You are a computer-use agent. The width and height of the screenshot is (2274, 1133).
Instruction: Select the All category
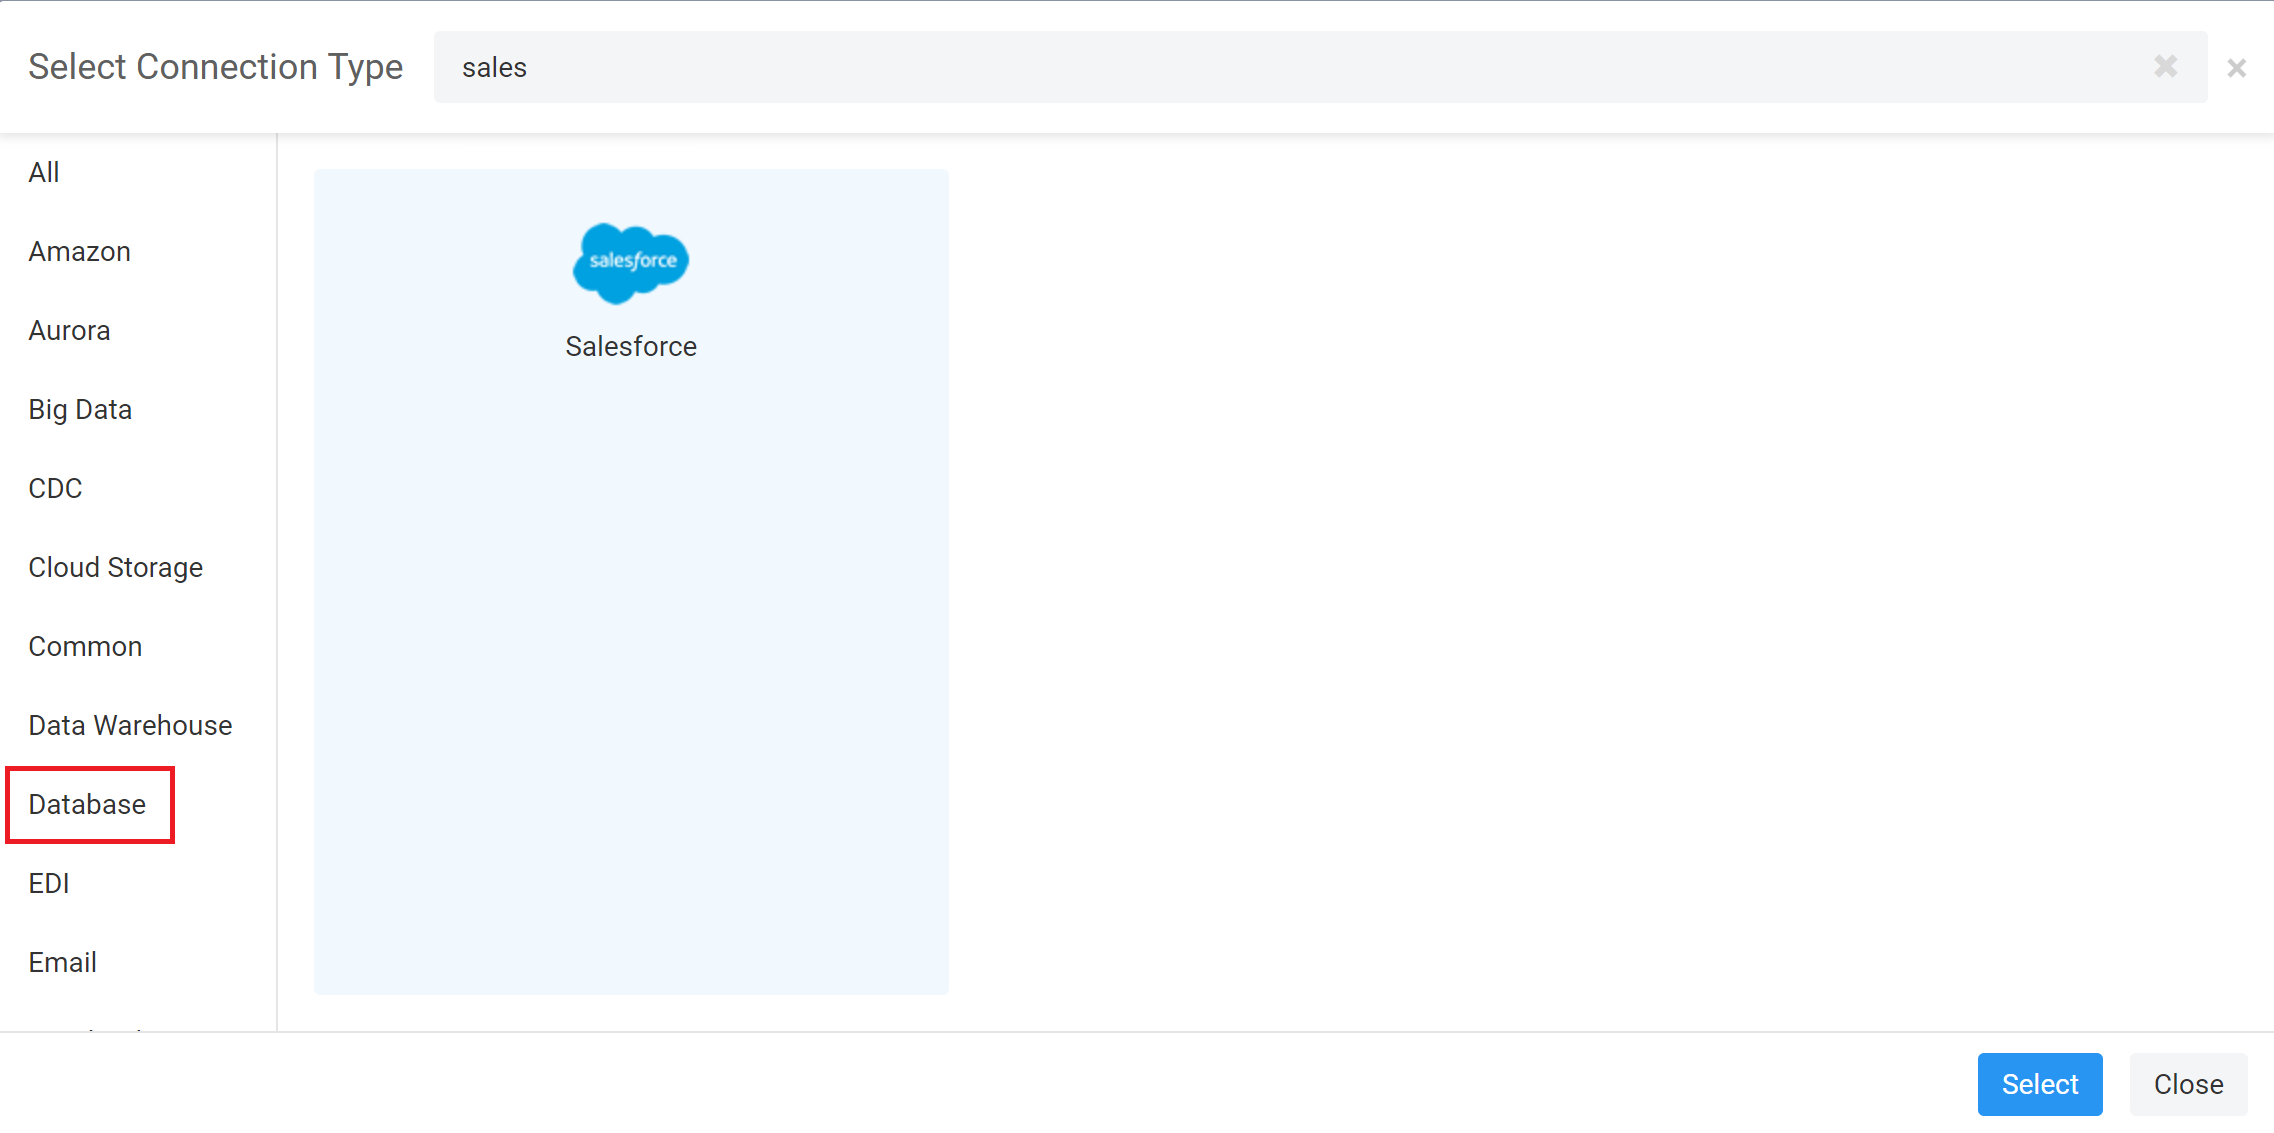pos(44,173)
